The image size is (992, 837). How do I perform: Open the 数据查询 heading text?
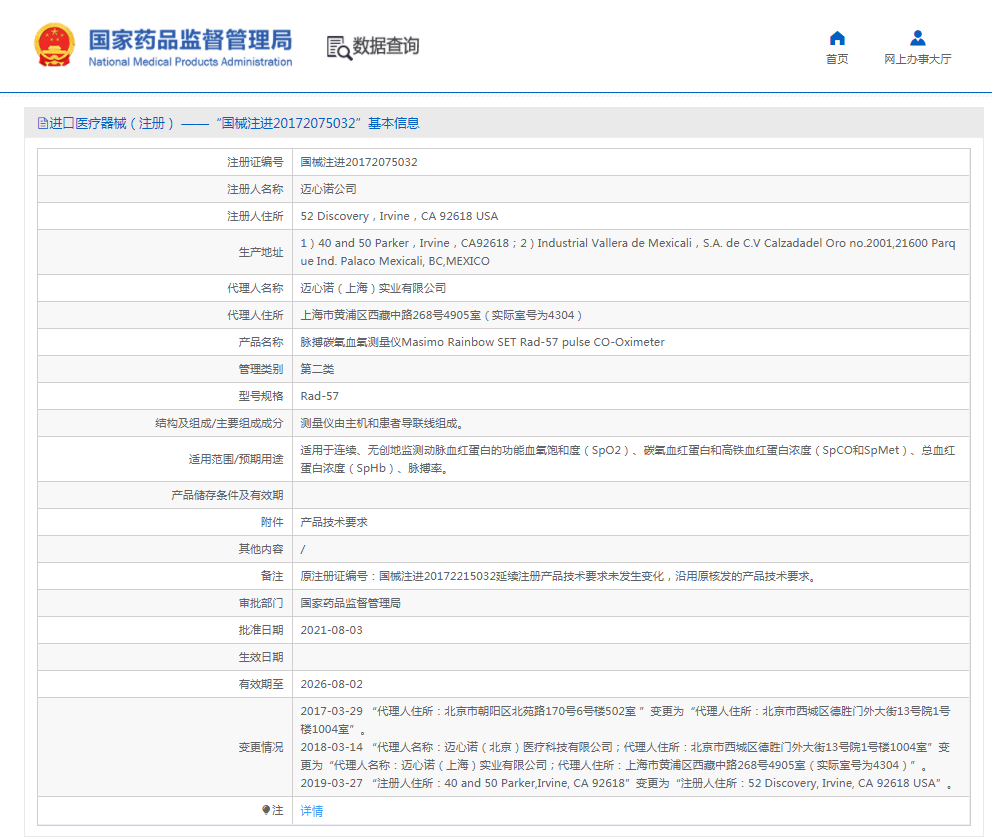386,46
